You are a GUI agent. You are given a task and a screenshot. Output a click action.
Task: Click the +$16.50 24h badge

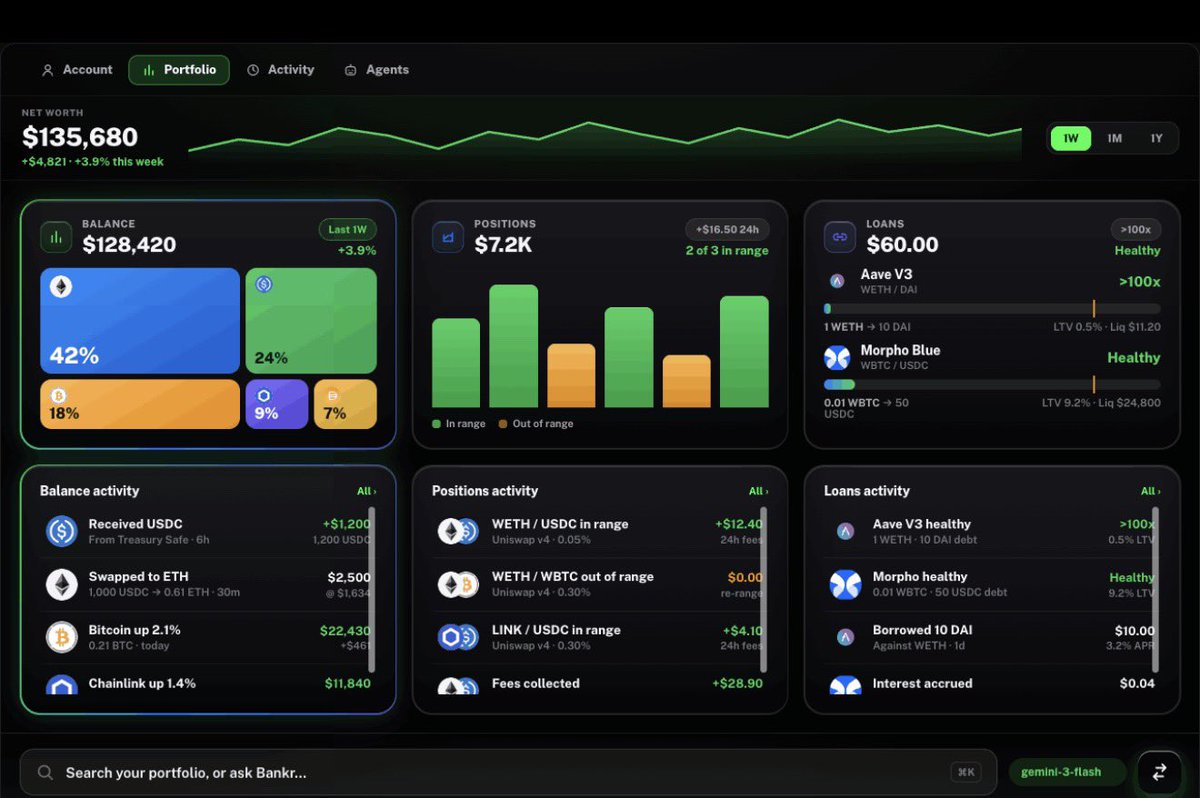click(x=727, y=229)
